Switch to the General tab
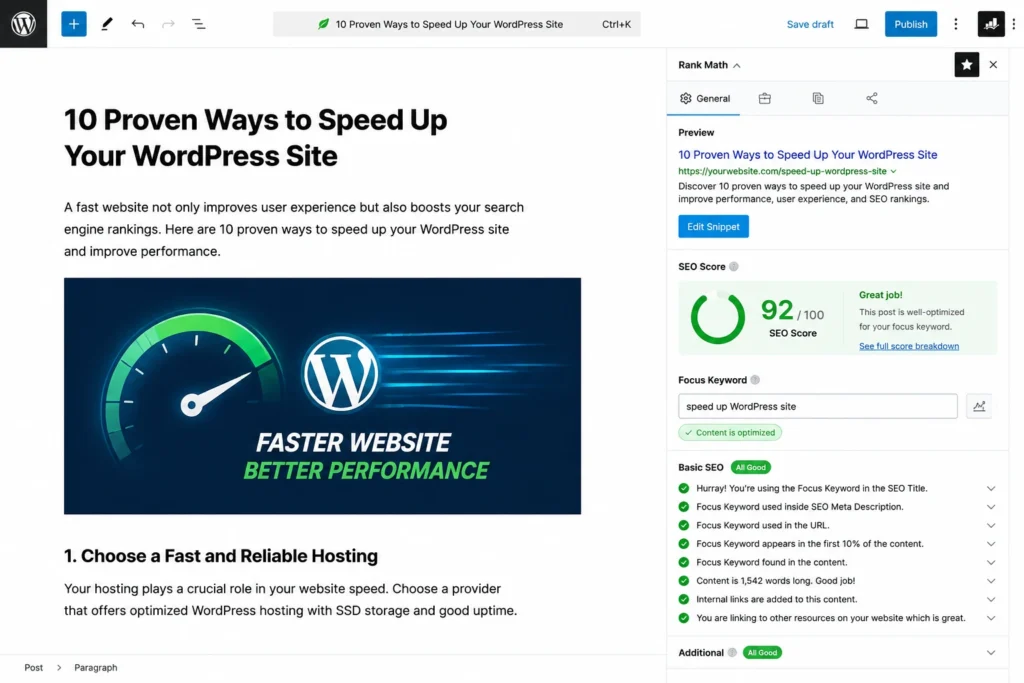The width and height of the screenshot is (1024, 683). click(x=704, y=99)
